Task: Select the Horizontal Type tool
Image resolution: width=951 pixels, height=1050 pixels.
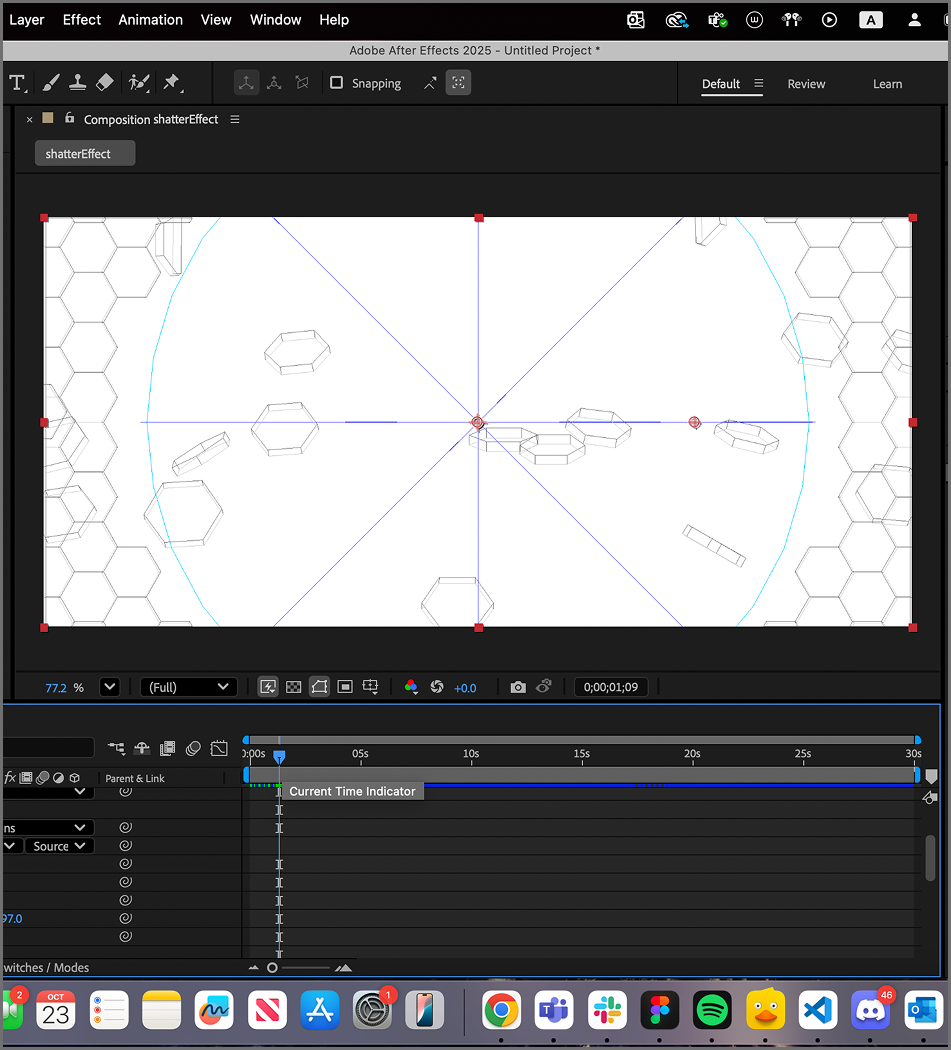Action: pyautogui.click(x=17, y=83)
